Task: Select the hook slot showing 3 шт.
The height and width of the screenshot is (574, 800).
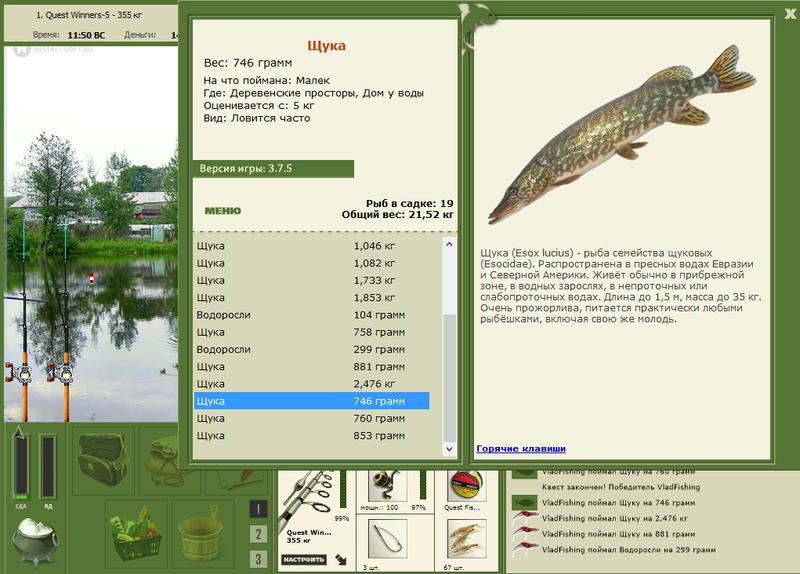Action: coord(388,539)
